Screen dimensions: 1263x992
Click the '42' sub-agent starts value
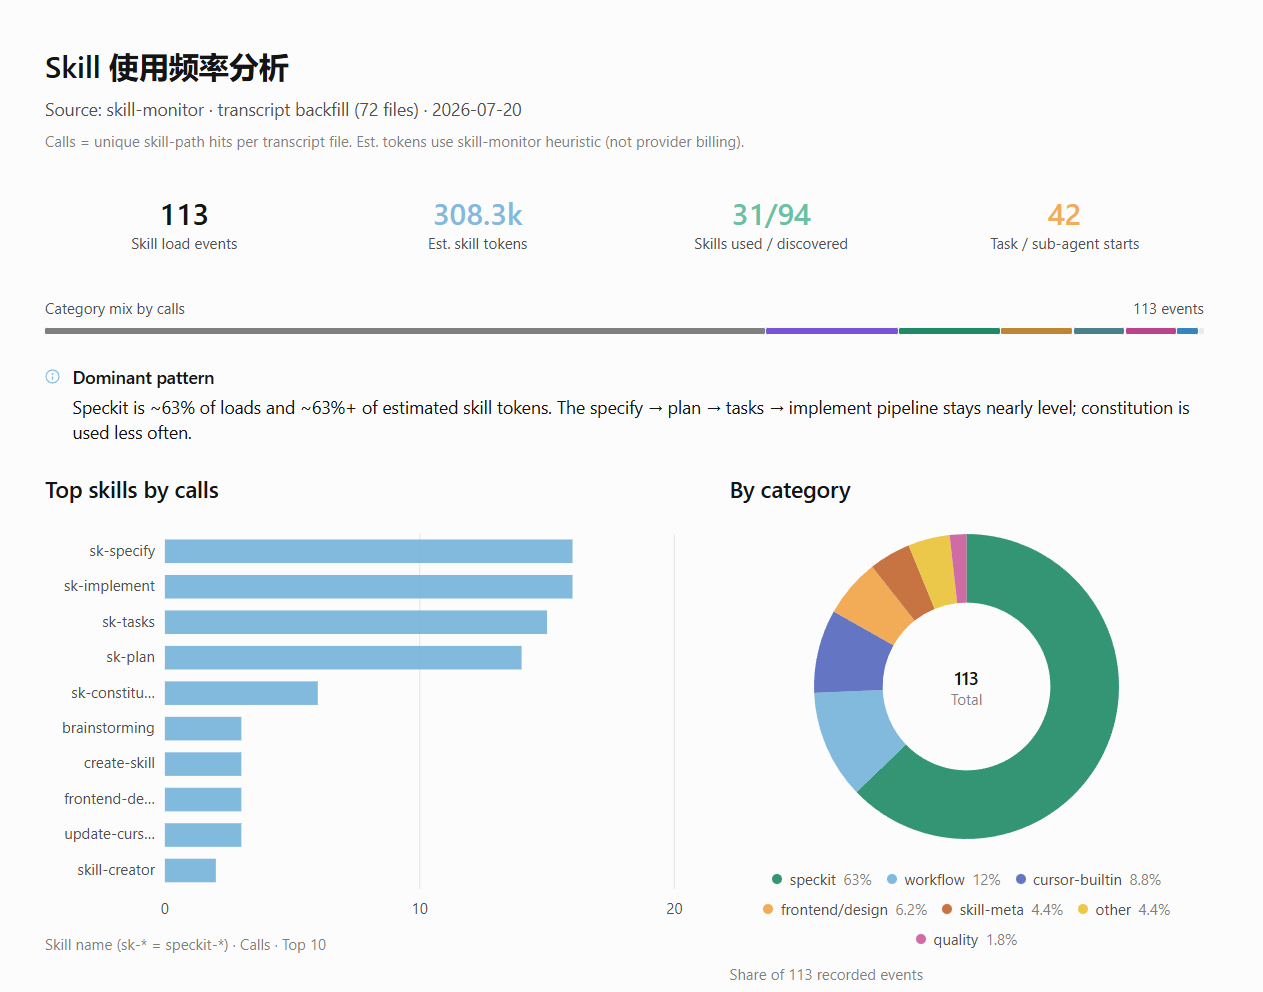point(1064,215)
